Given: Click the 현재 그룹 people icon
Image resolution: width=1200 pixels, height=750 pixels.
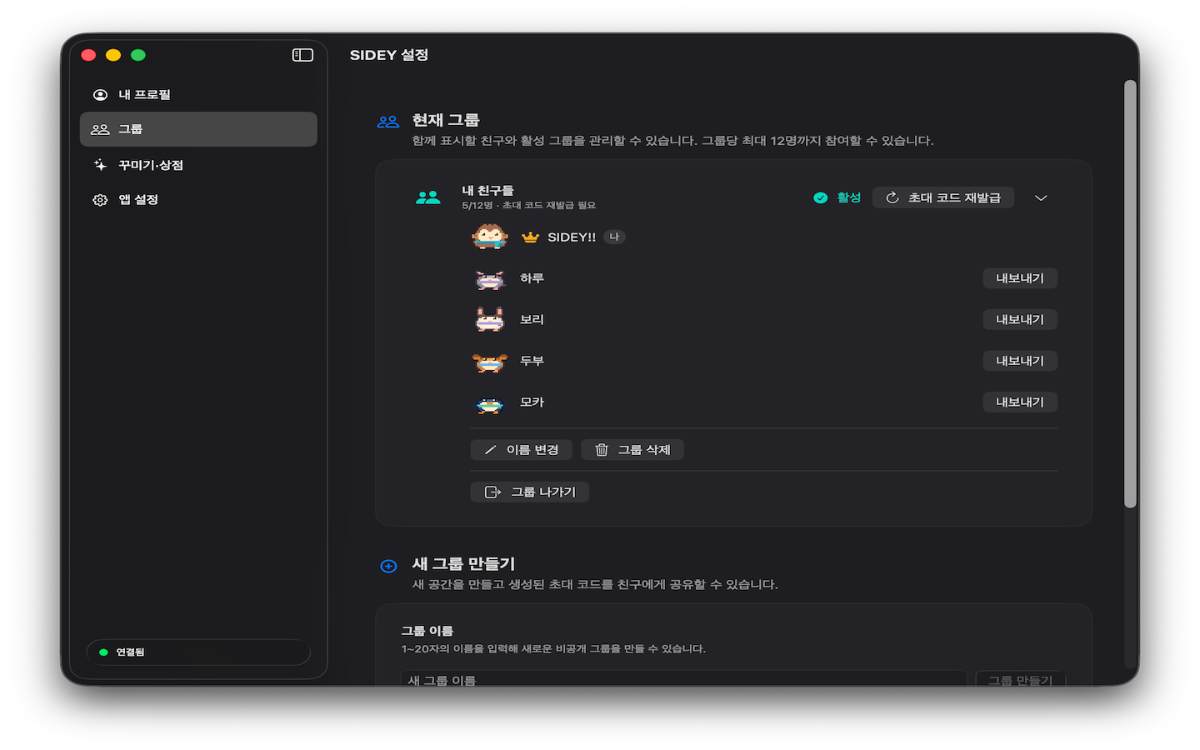Looking at the screenshot, I should (x=388, y=122).
